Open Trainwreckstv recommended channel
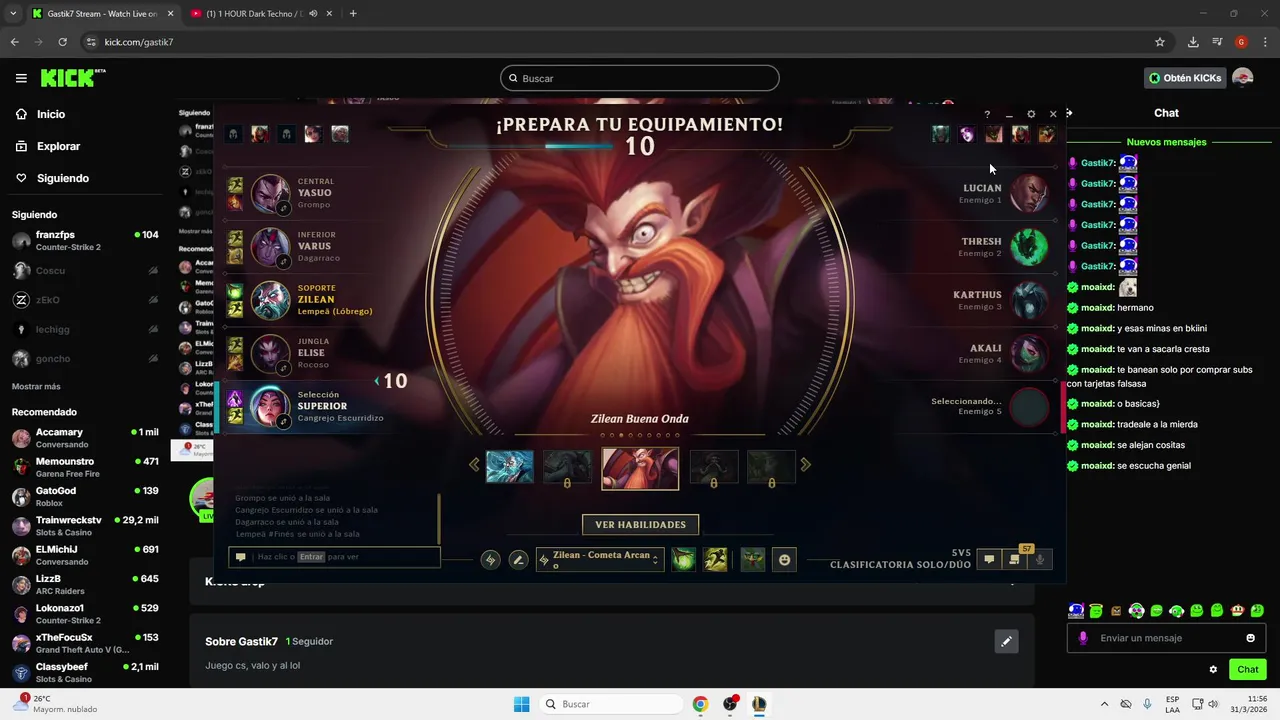 (85, 526)
